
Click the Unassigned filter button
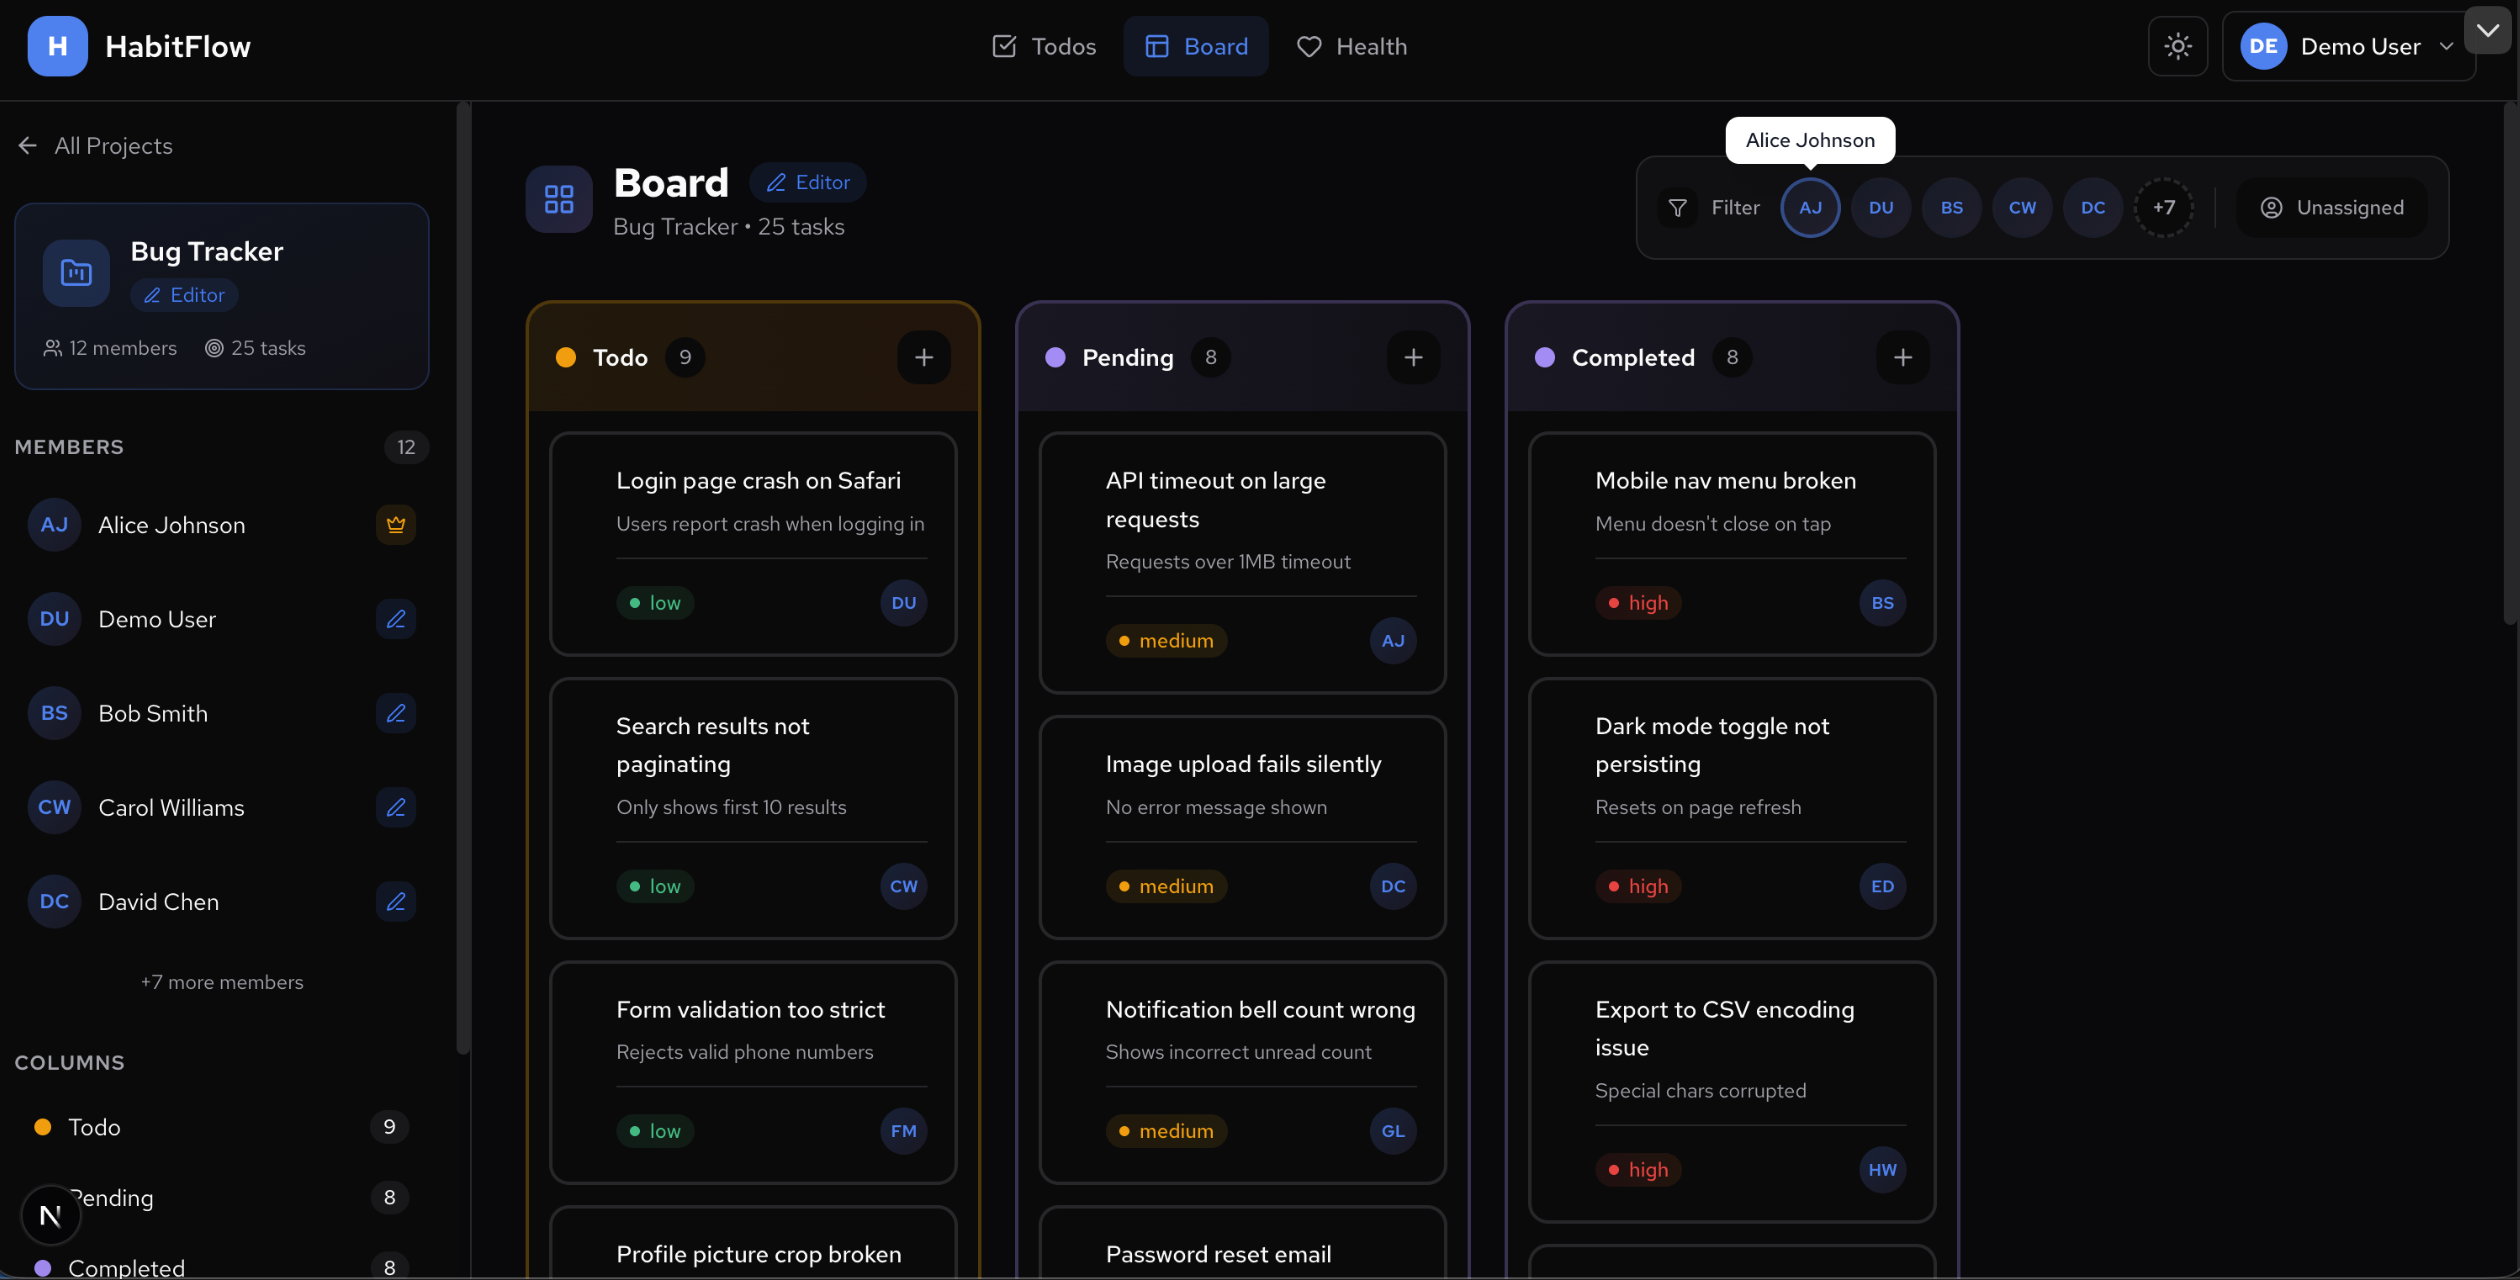pos(2331,207)
